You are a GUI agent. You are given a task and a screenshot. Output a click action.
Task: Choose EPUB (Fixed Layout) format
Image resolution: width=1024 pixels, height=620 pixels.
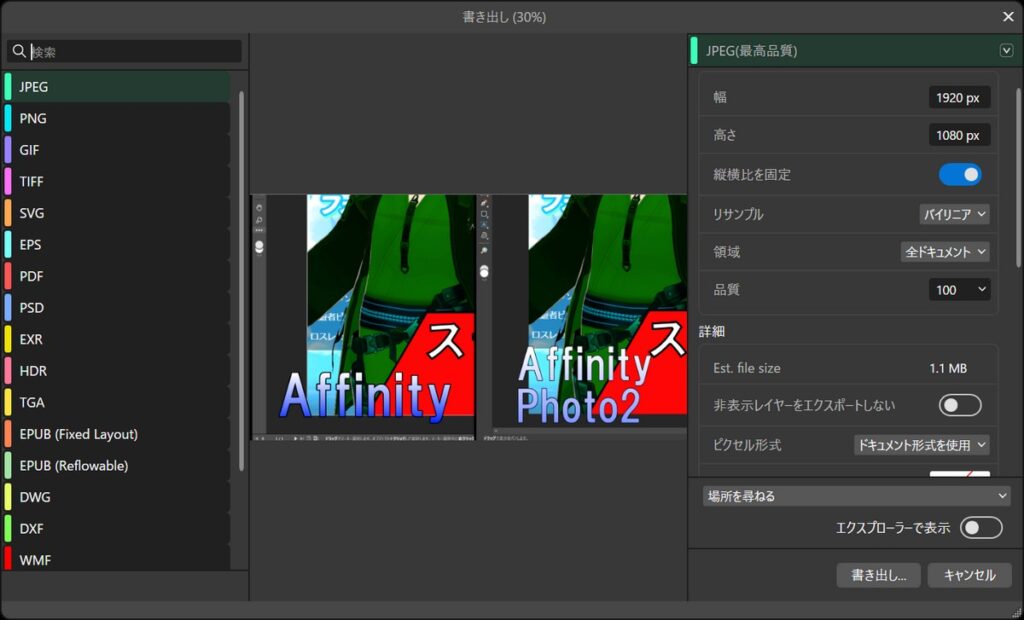78,434
